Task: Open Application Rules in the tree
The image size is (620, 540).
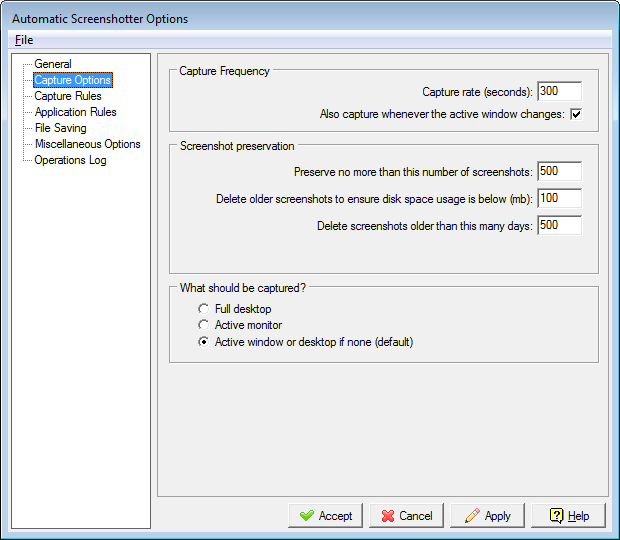Action: 75,112
